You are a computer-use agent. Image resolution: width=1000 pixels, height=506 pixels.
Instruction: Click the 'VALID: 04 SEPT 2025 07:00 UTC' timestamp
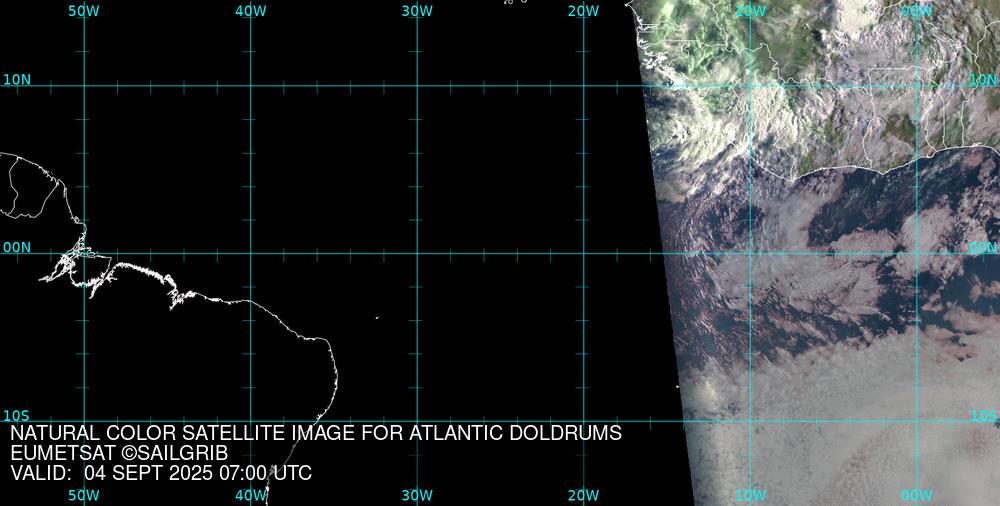click(x=161, y=473)
